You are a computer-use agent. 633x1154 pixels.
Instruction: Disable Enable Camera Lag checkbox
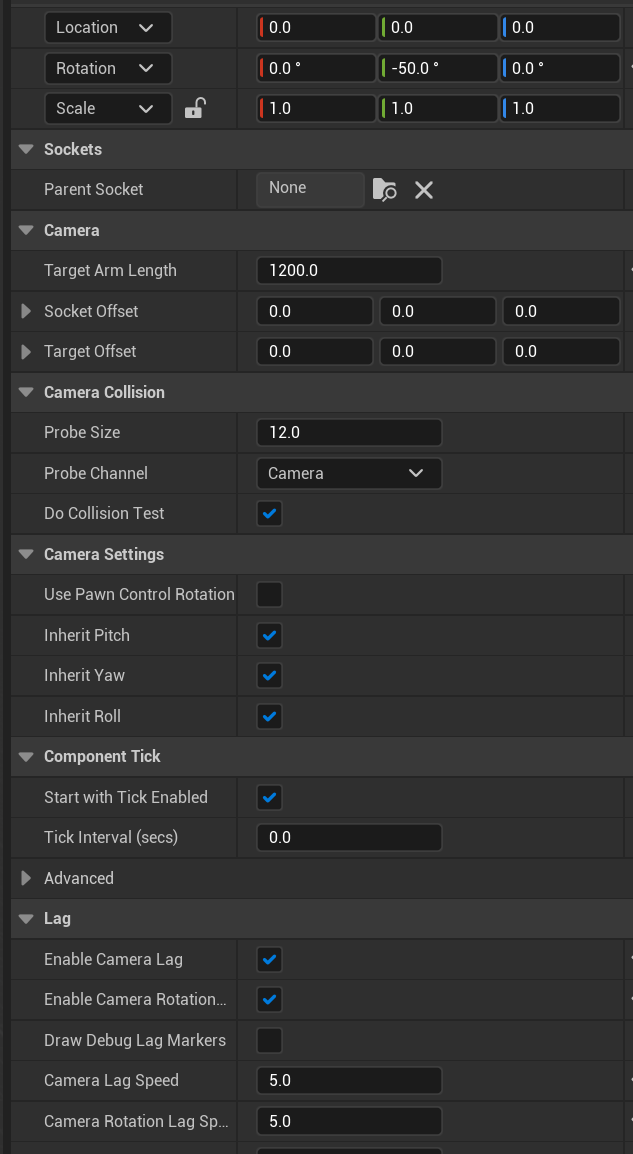tap(269, 960)
